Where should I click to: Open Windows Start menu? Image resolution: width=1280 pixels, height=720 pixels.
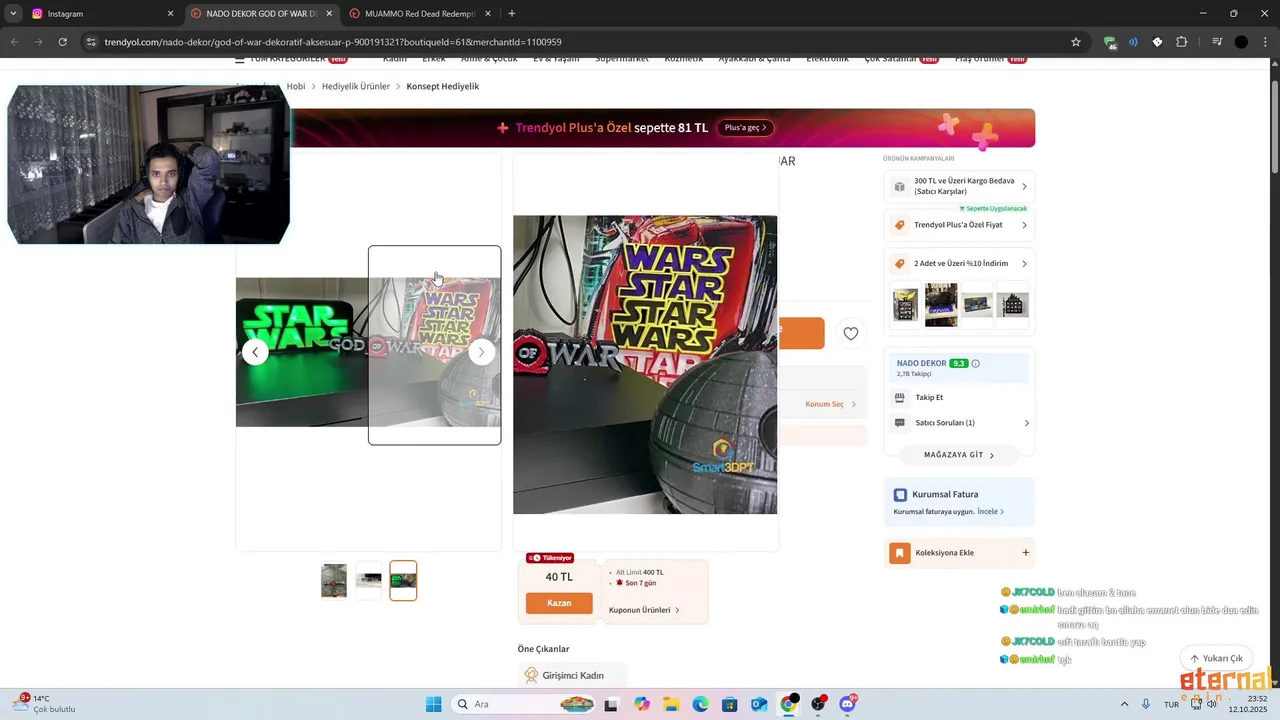coord(433,704)
